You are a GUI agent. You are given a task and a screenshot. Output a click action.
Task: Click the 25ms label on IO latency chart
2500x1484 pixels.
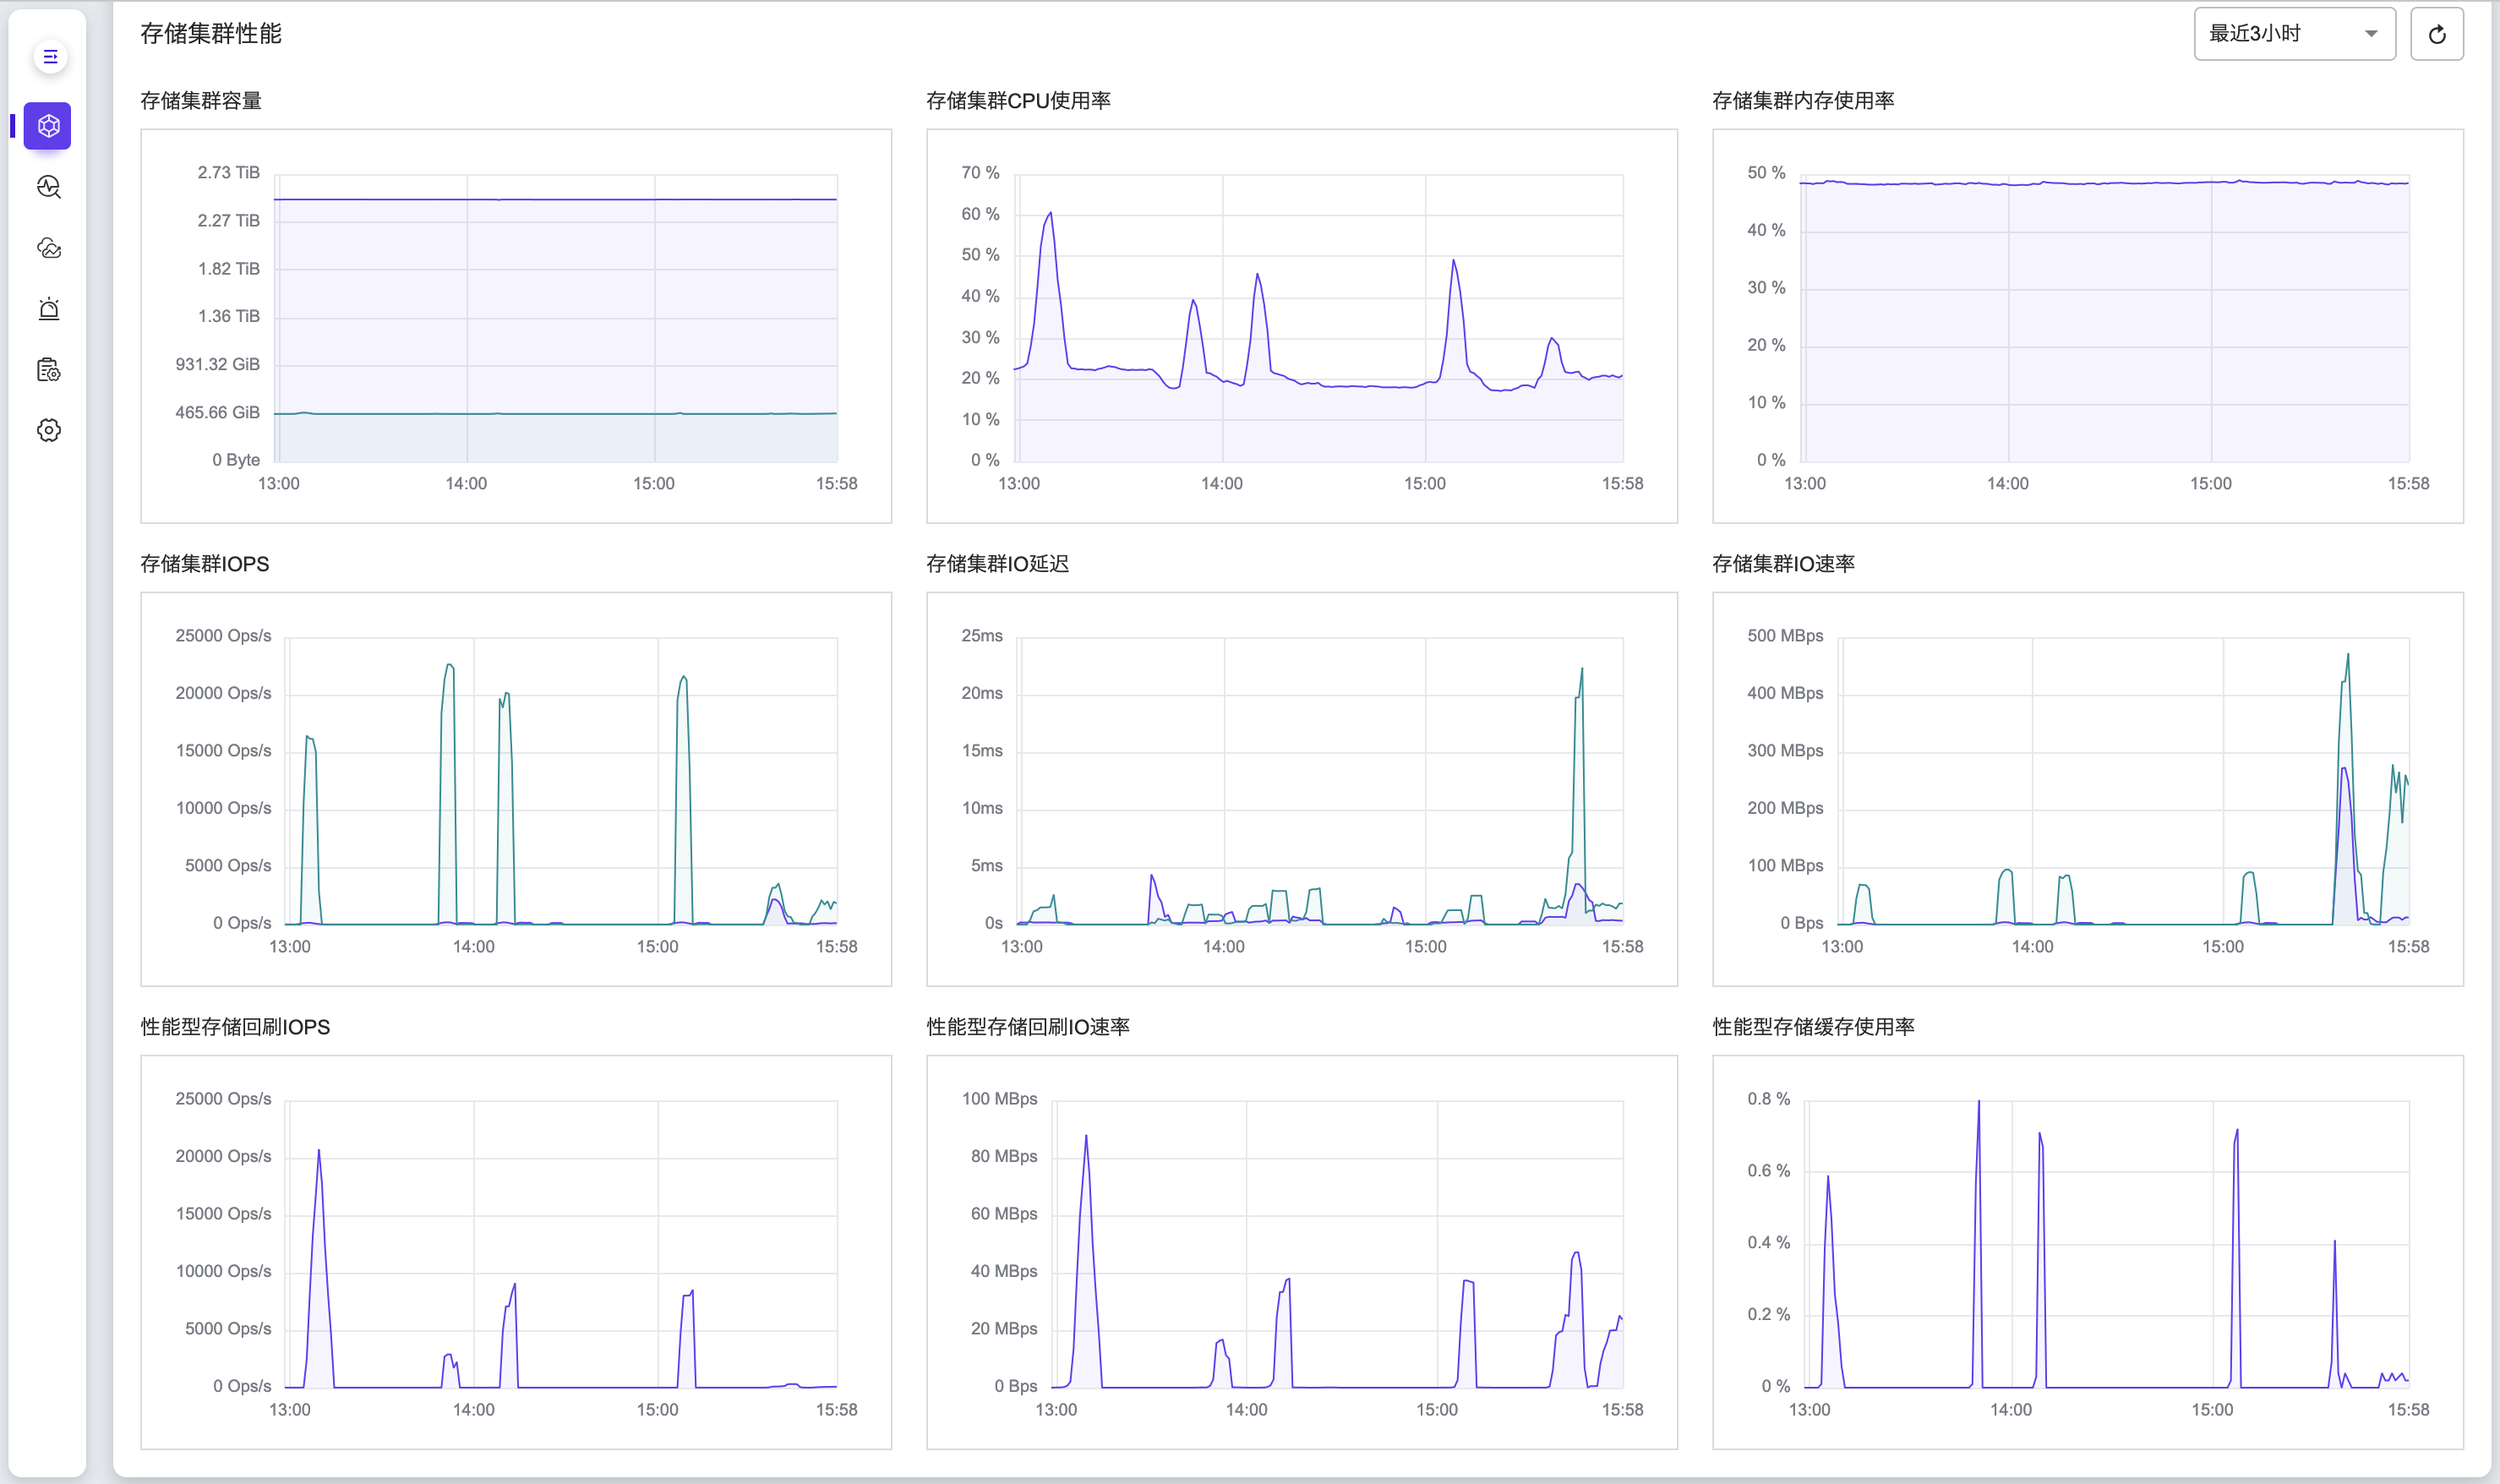(x=982, y=636)
